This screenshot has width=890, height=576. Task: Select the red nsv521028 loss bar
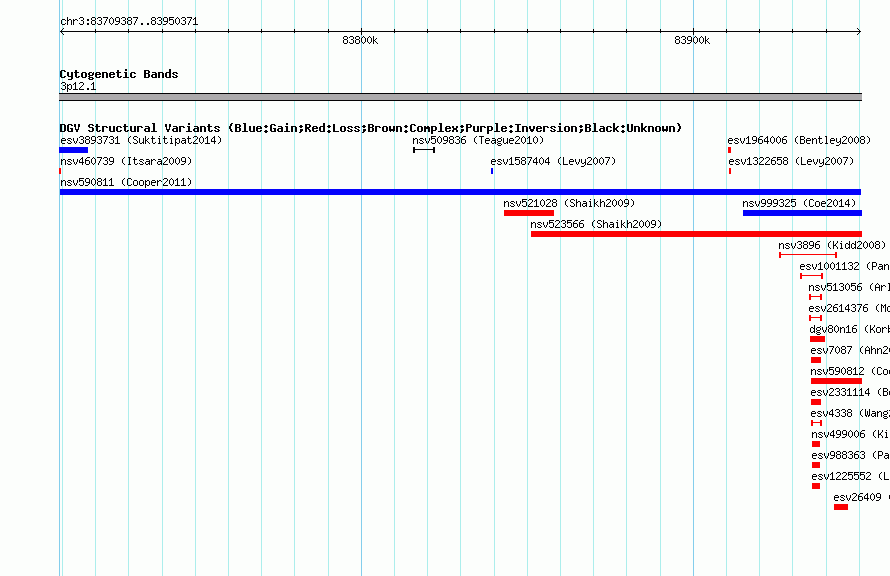pyautogui.click(x=529, y=213)
